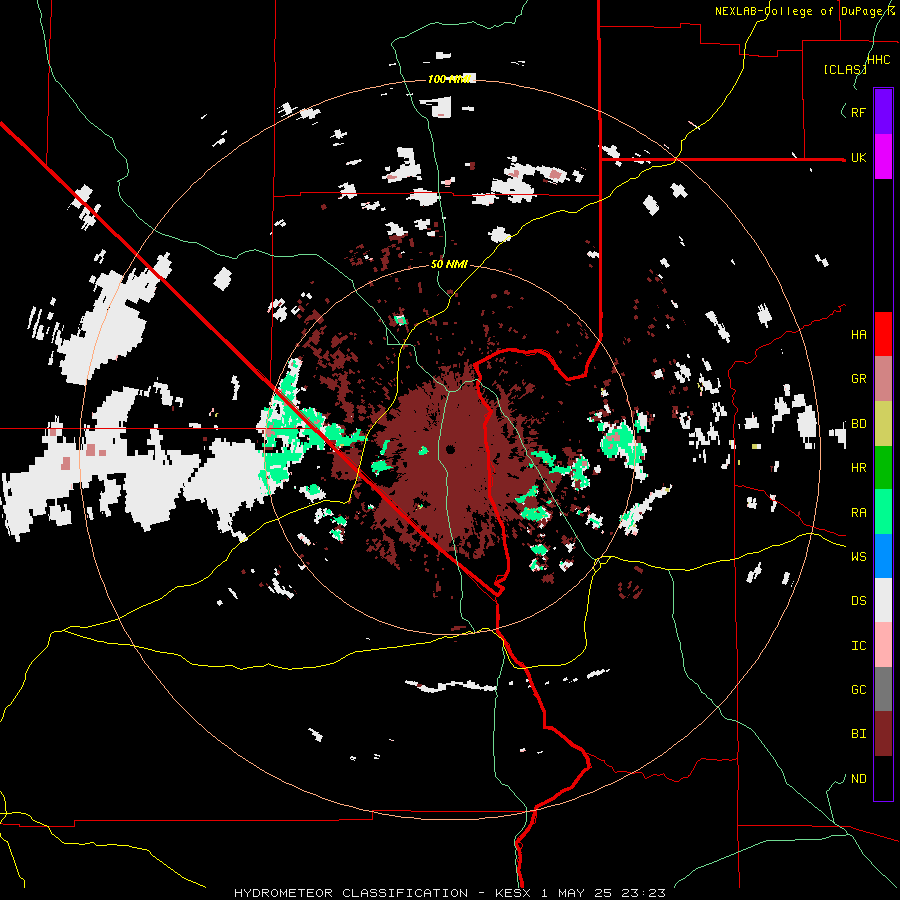The image size is (900, 900).
Task: Click the UK magenta legend swatch
Action: (x=883, y=157)
